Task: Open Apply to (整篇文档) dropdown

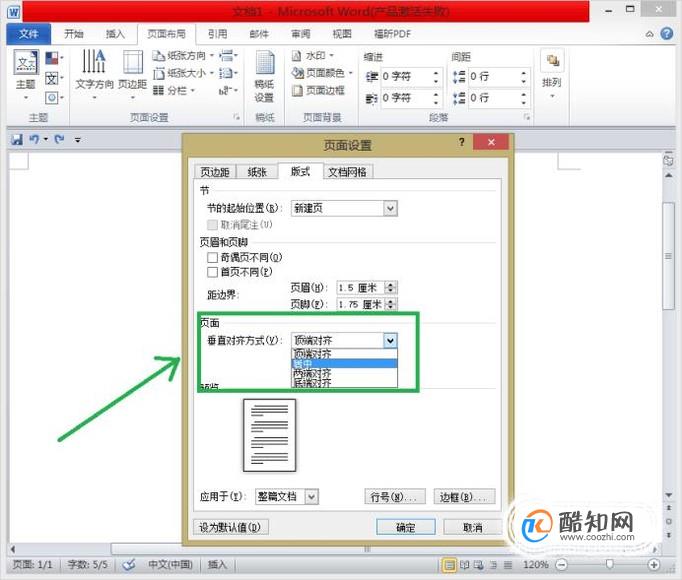Action: tap(287, 496)
